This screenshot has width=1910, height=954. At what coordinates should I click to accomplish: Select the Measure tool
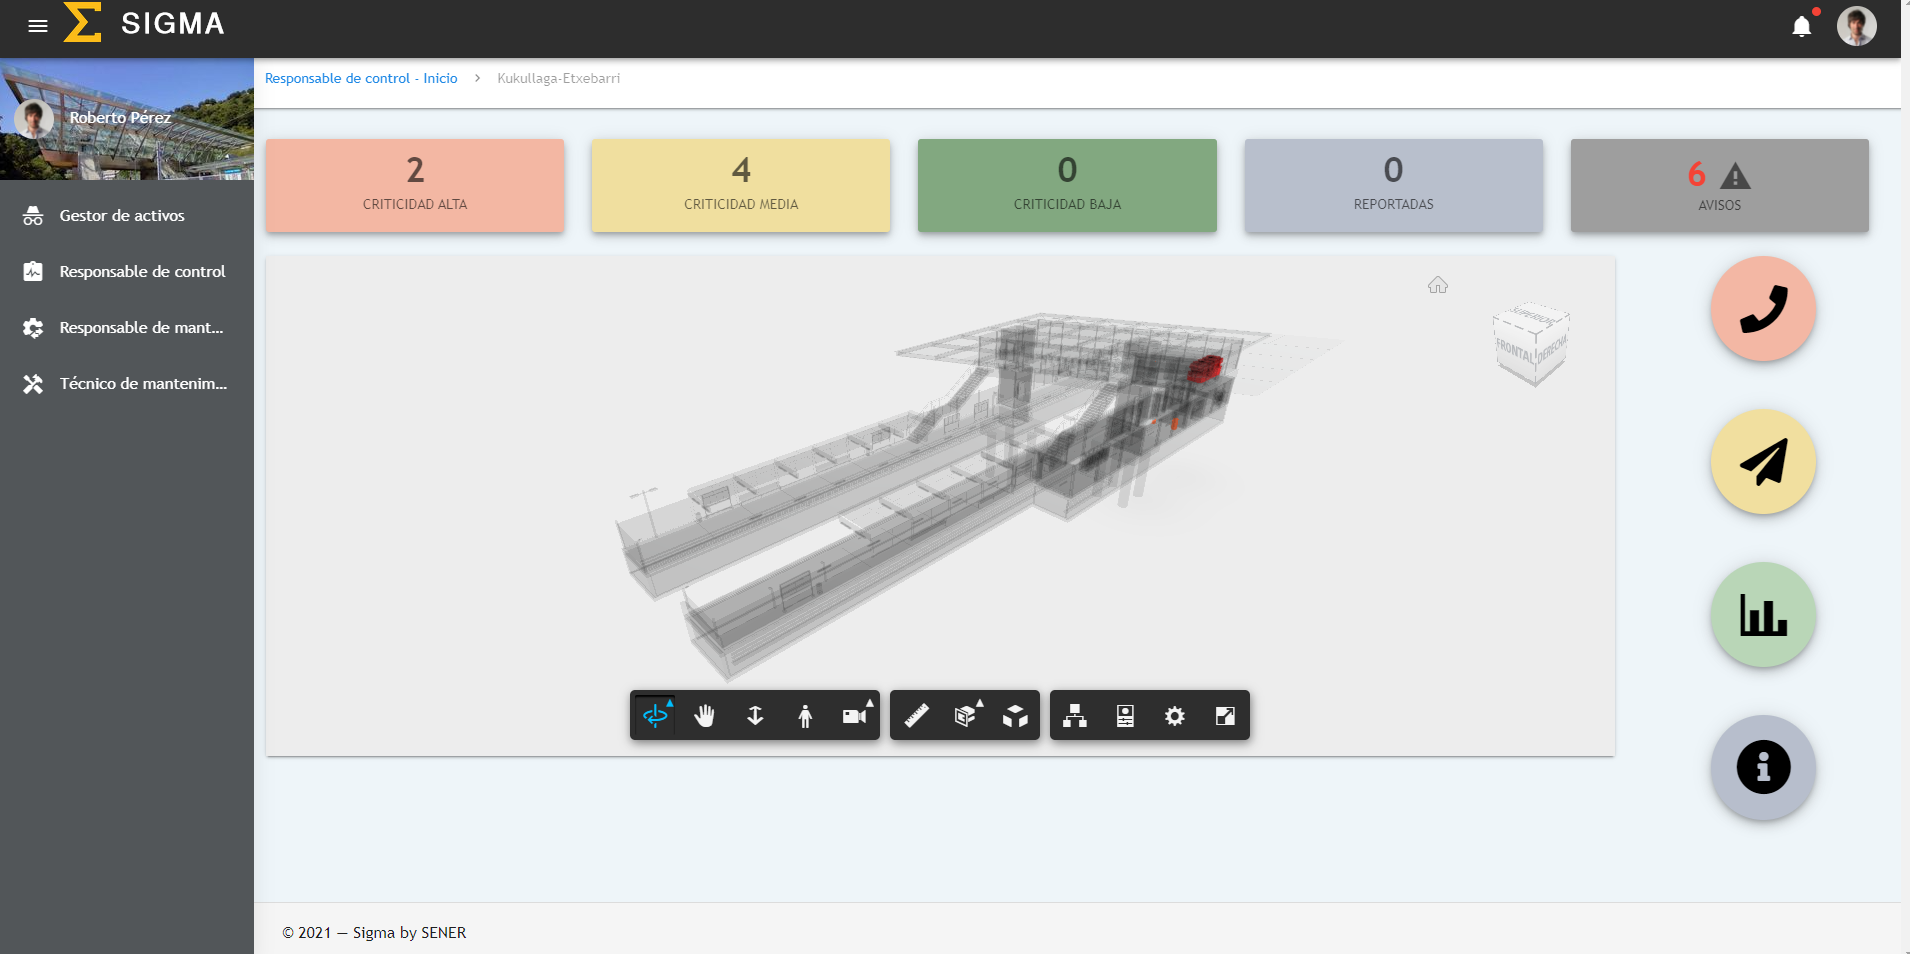coord(918,715)
